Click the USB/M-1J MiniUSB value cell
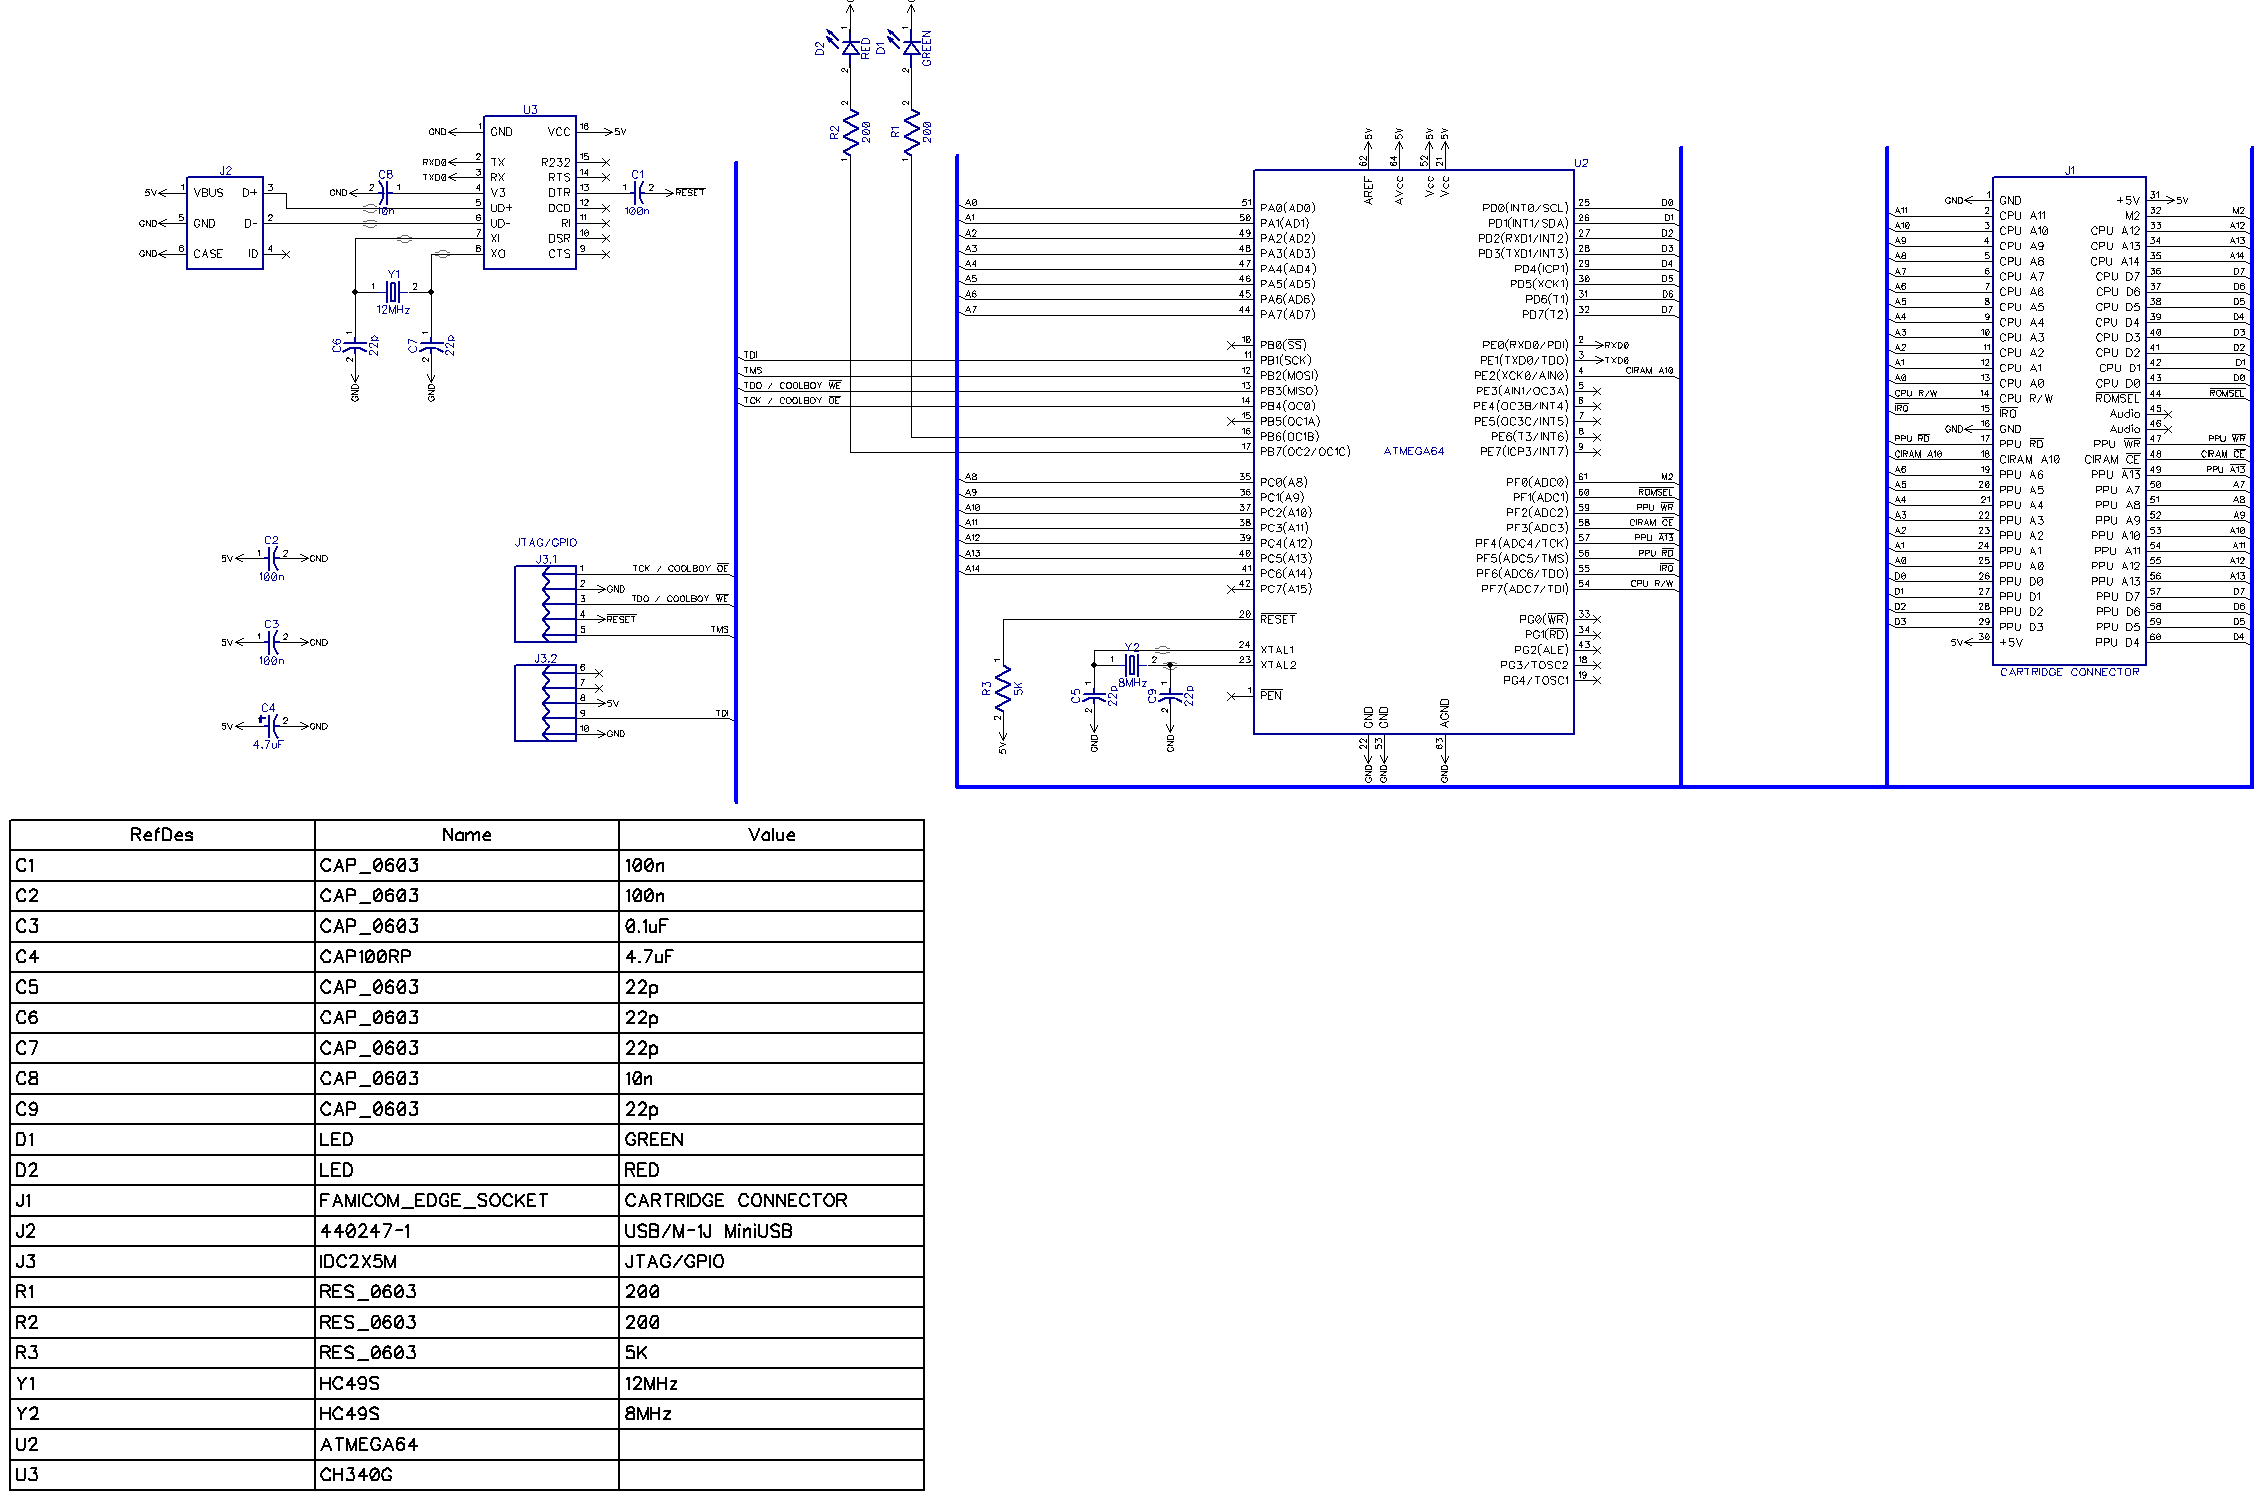 click(771, 1231)
